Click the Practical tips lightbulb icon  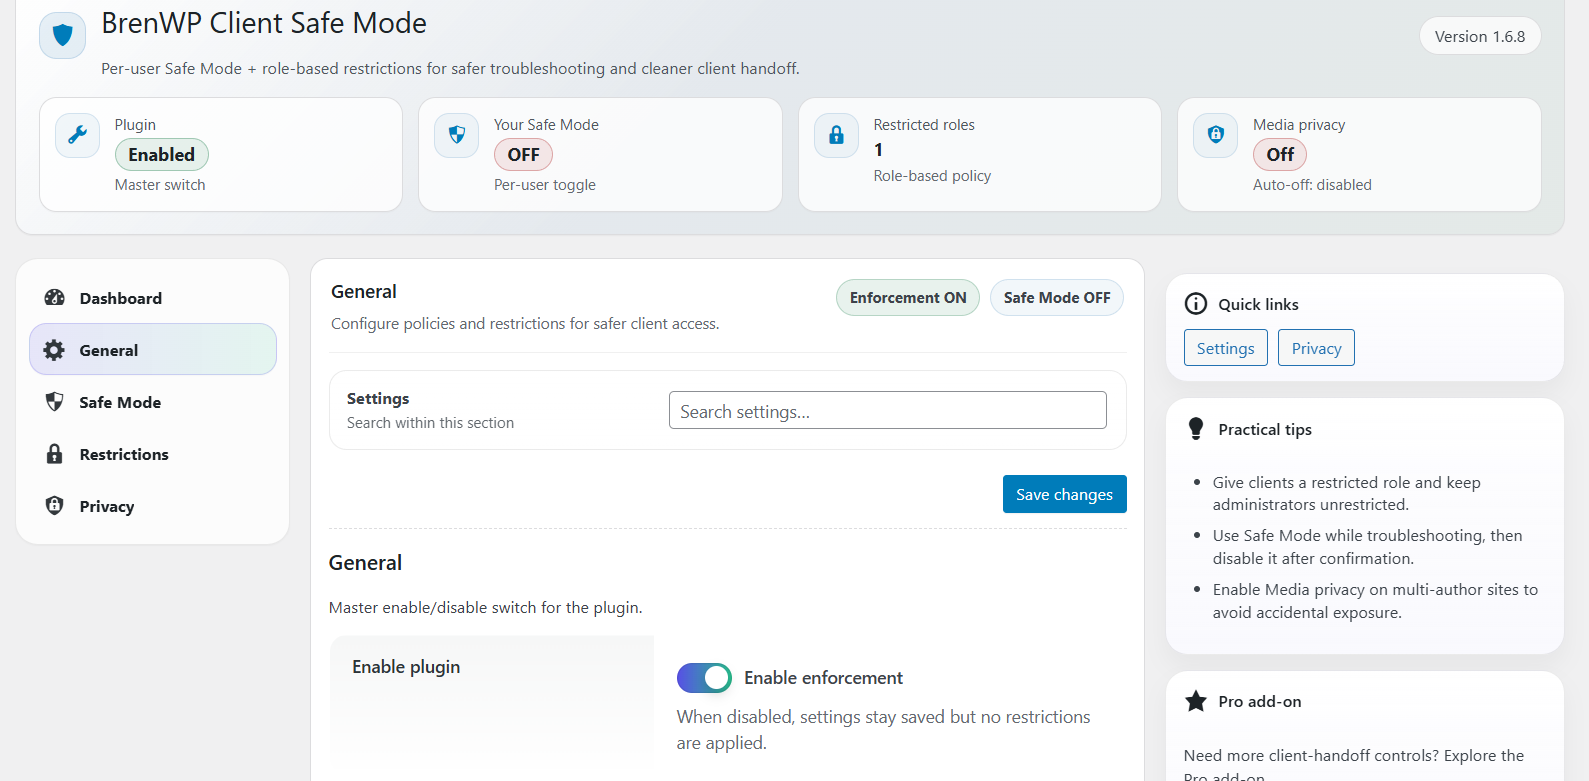pos(1195,429)
